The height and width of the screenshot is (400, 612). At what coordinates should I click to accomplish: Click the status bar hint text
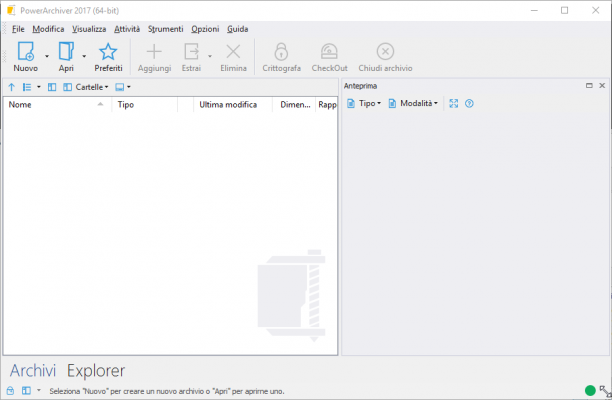click(x=167, y=391)
